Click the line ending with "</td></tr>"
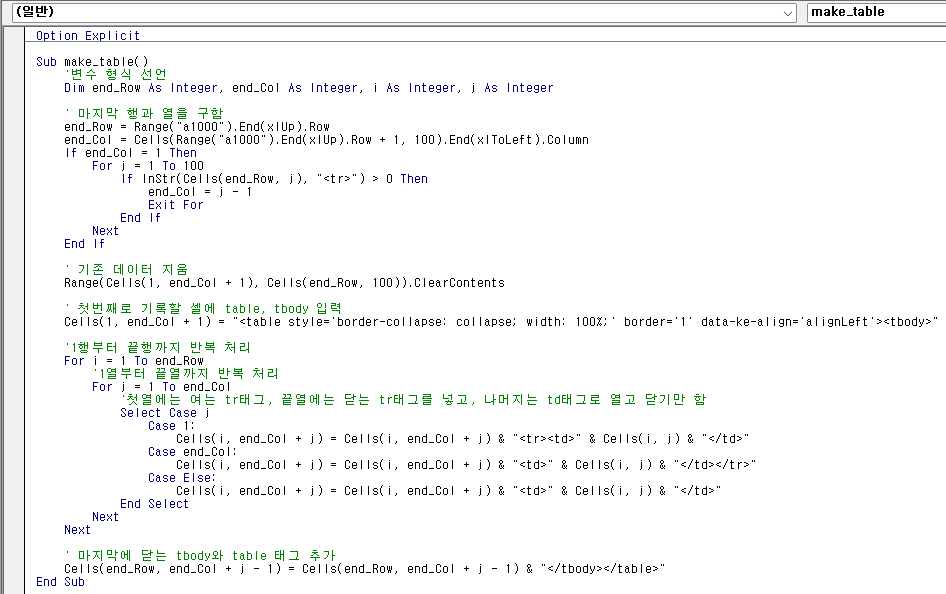 point(466,465)
